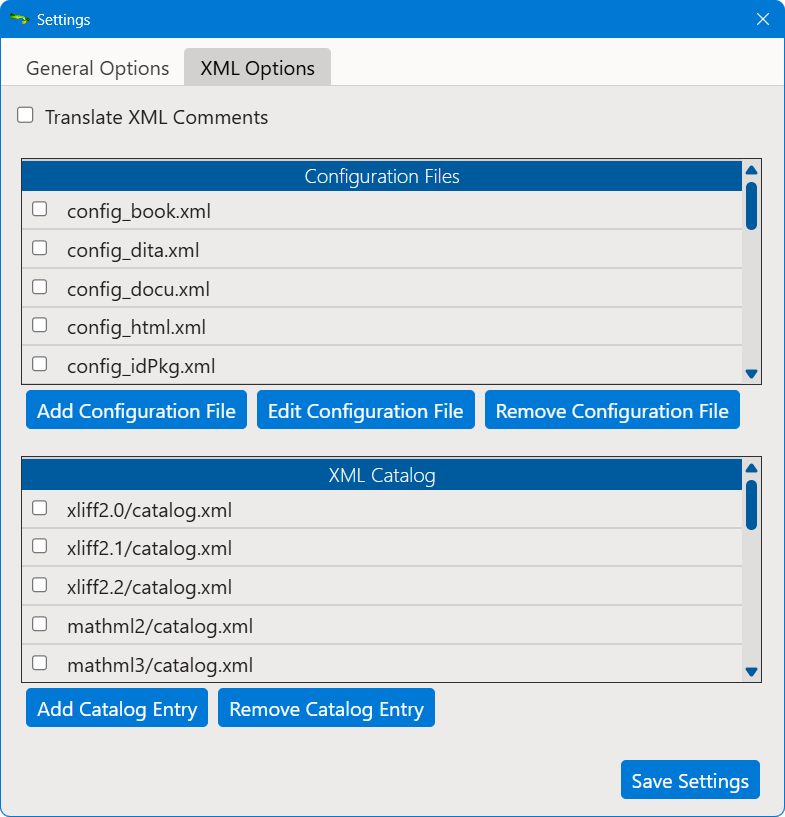Select the mathml2/catalog.xml entry text
This screenshot has height=817, width=785.
[160, 626]
